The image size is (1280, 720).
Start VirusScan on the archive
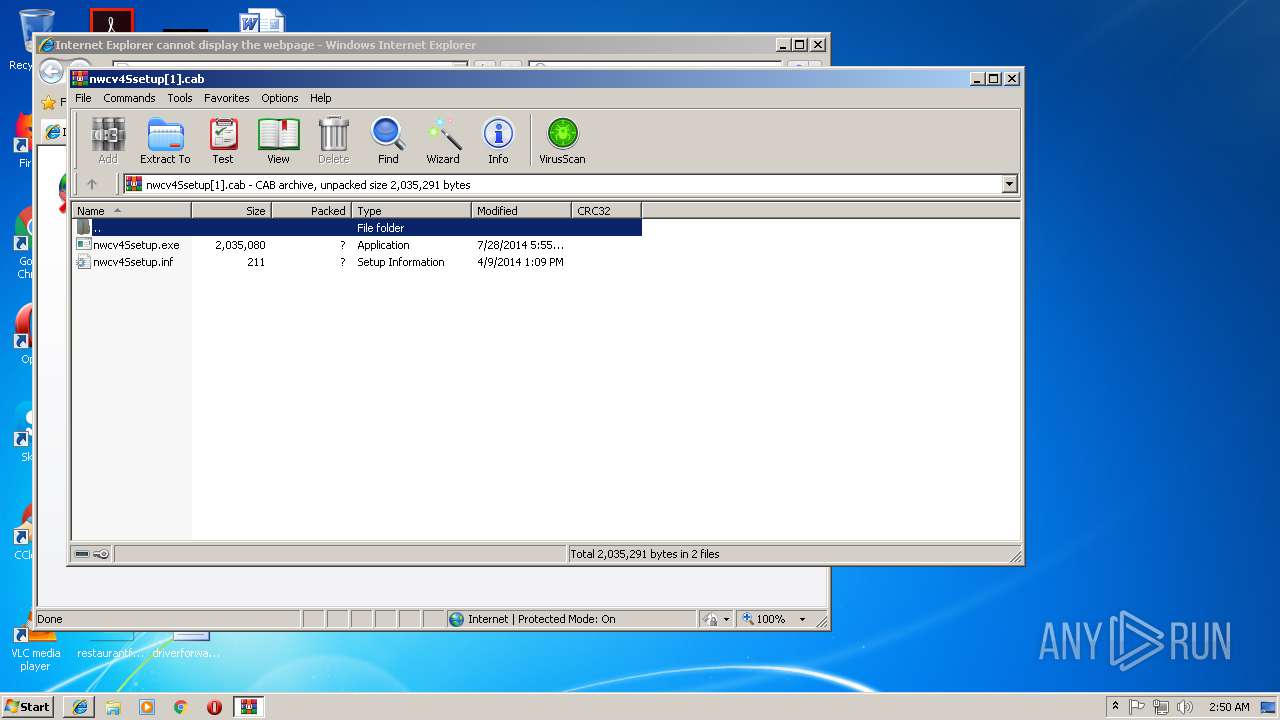coord(562,141)
